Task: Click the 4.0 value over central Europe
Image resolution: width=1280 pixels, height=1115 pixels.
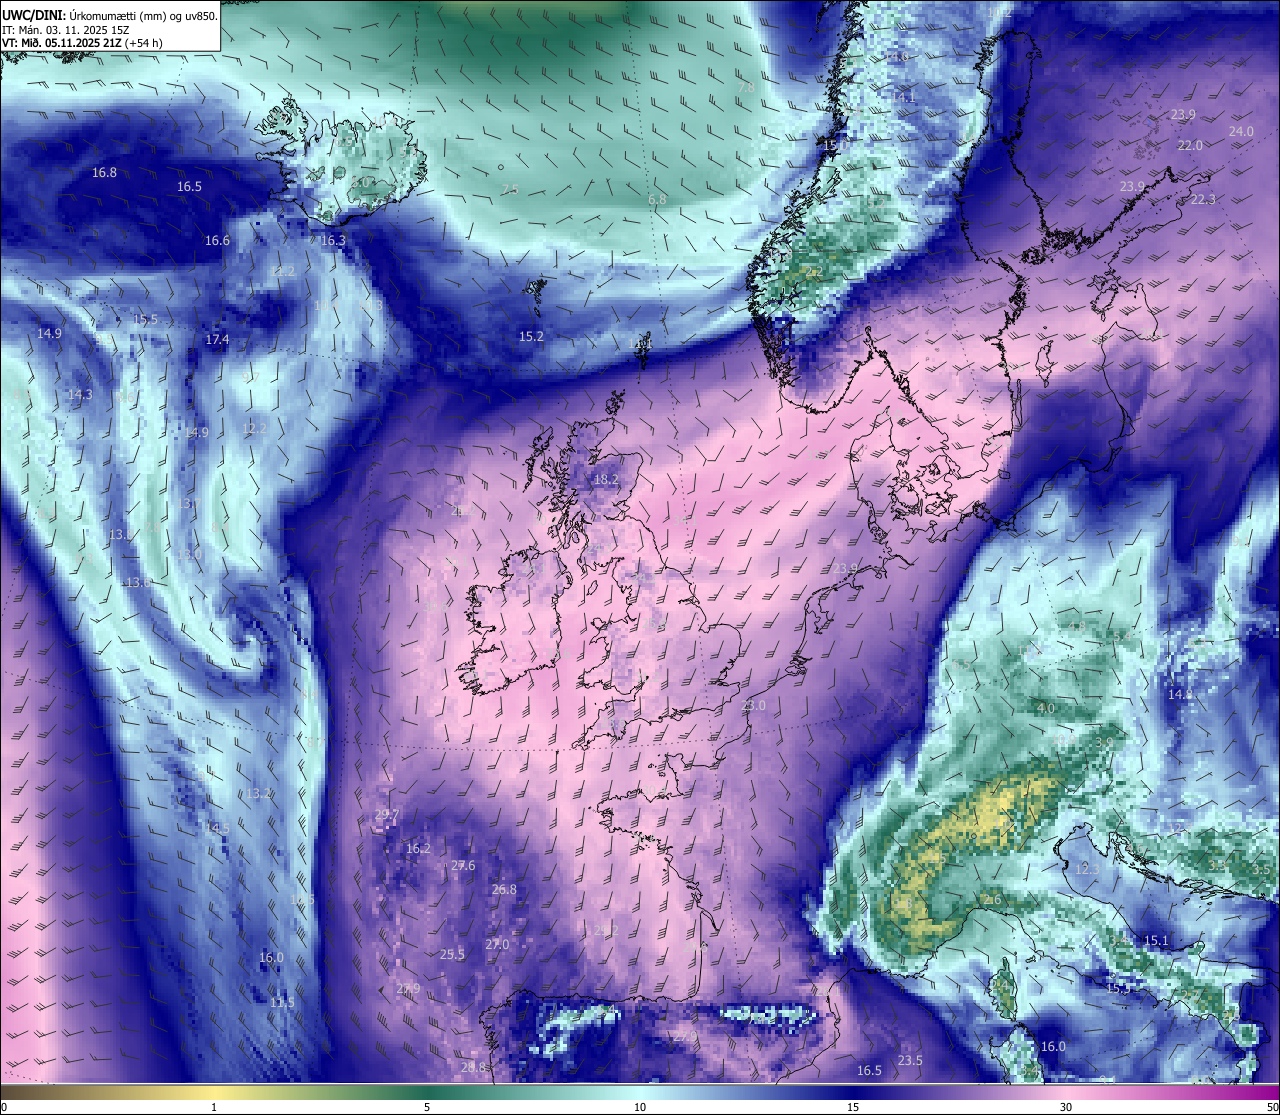Action: coord(1046,709)
